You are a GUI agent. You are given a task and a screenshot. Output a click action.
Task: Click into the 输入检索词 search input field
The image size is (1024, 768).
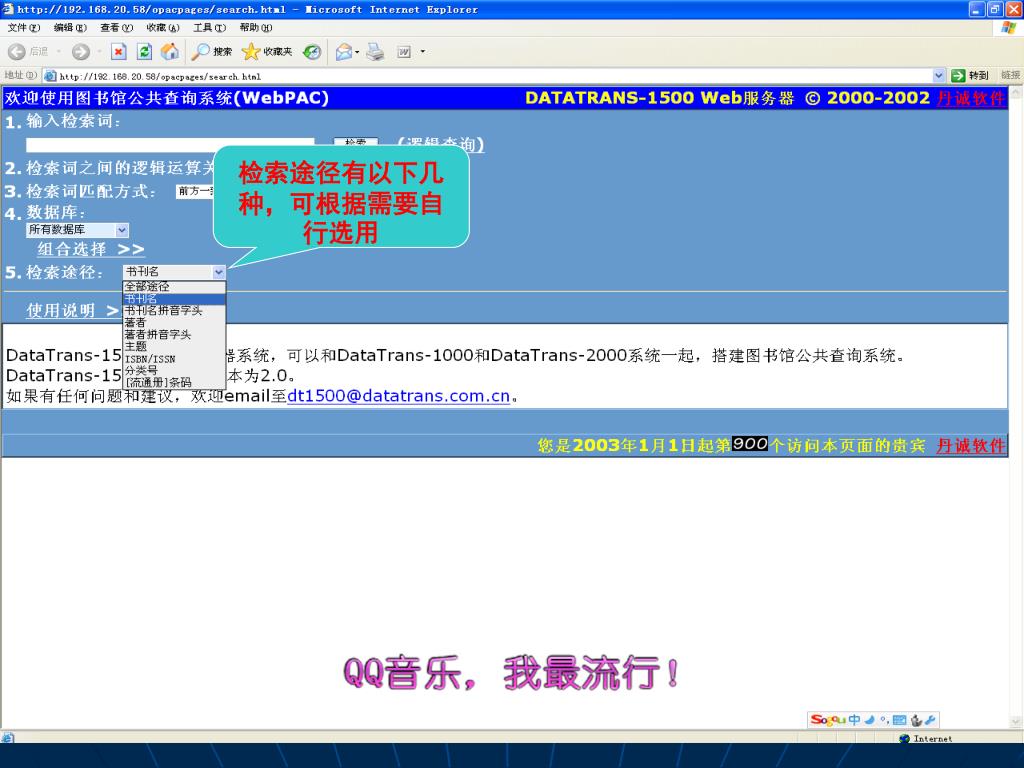tap(170, 144)
